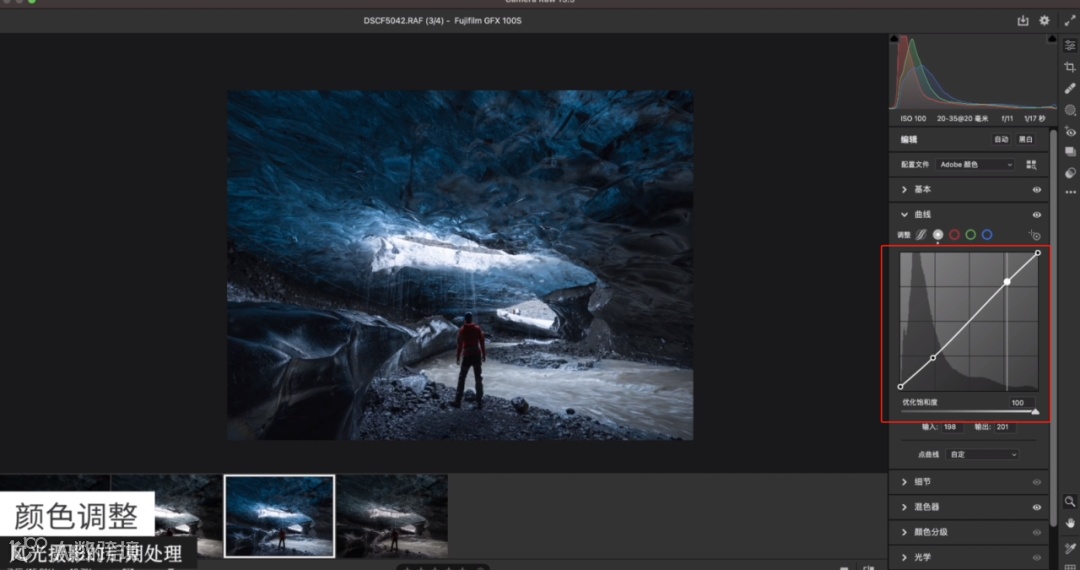Select the green channel curve circle
This screenshot has height=570, width=1080.
[x=970, y=235]
